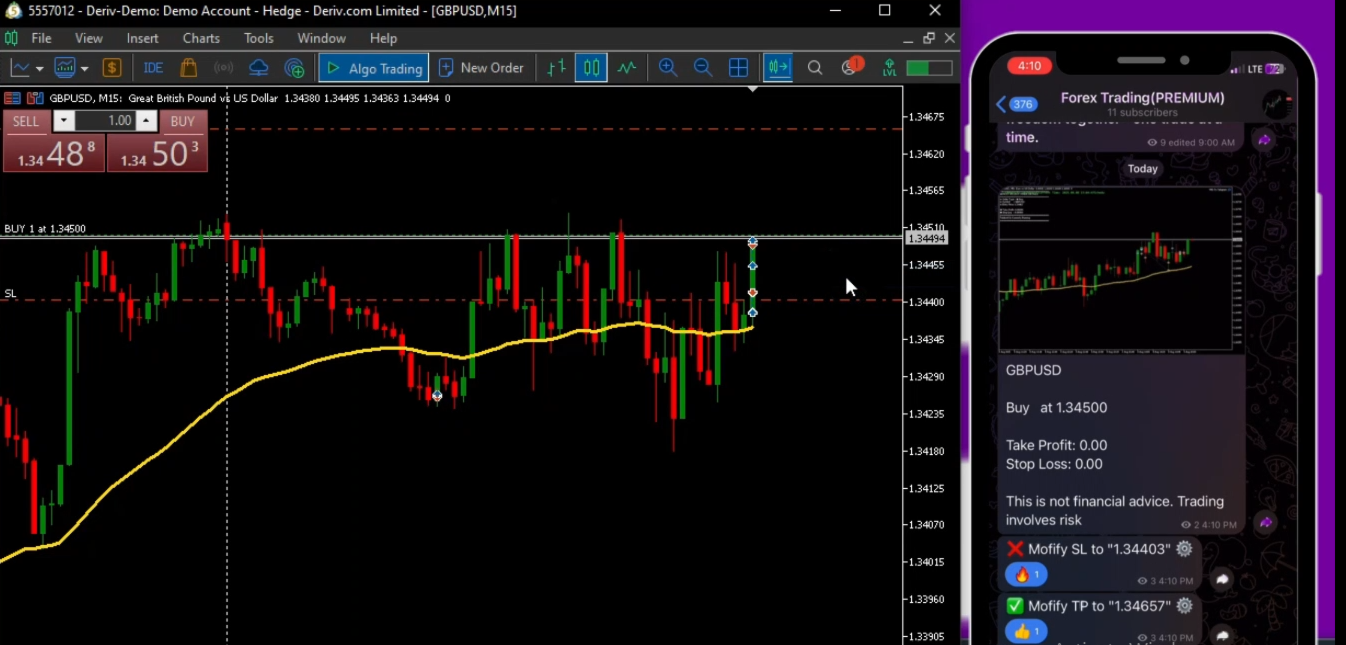Click the chart shift triangle marker
Viewport: 1346px width, 645px height.
point(753,89)
